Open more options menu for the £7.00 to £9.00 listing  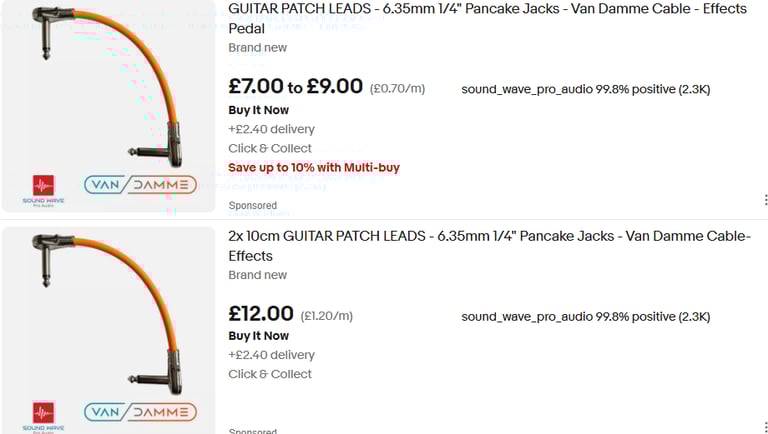pos(765,200)
